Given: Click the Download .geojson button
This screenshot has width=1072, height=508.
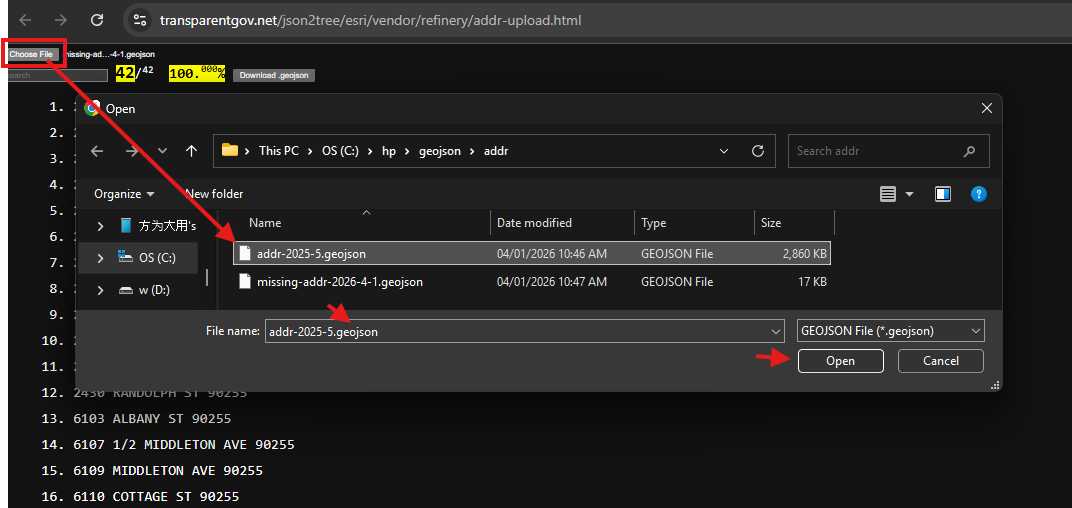Looking at the screenshot, I should click(273, 75).
